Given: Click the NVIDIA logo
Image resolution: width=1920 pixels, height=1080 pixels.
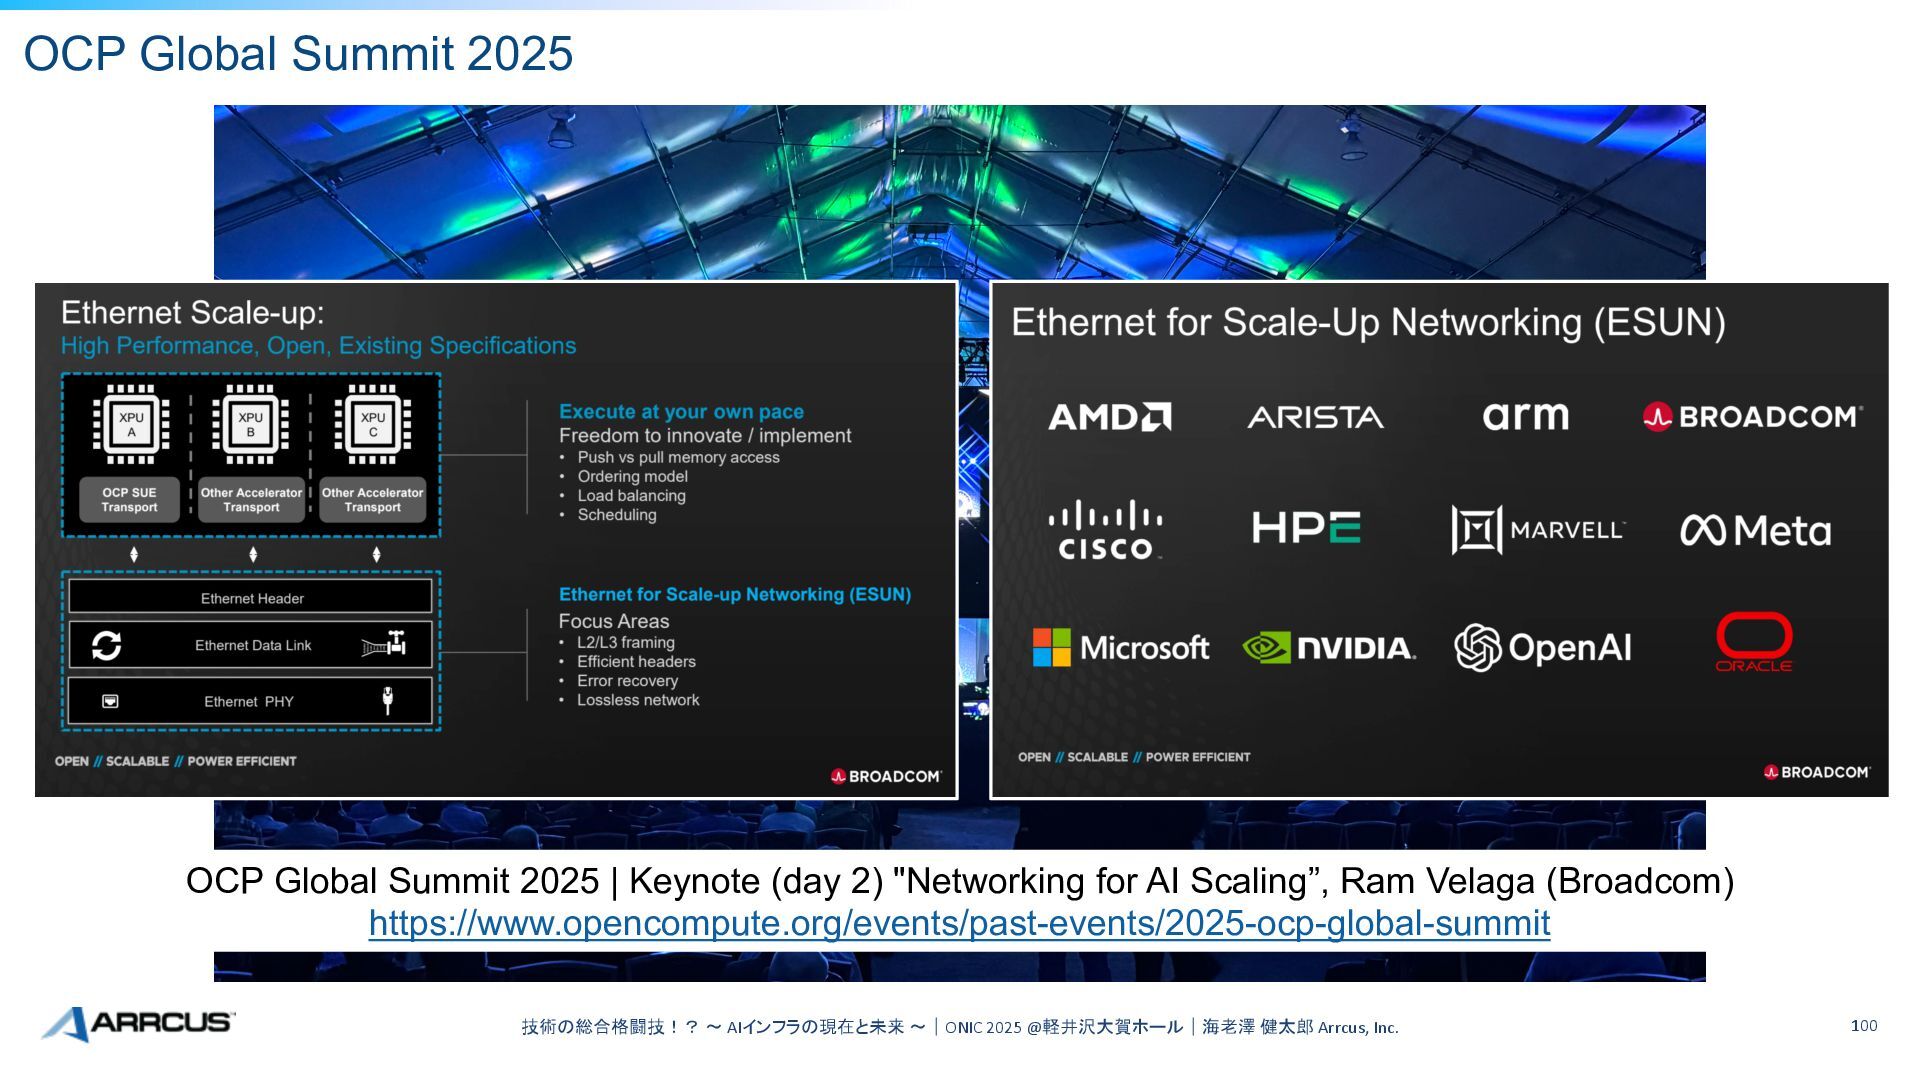Looking at the screenshot, I should (x=1329, y=648).
